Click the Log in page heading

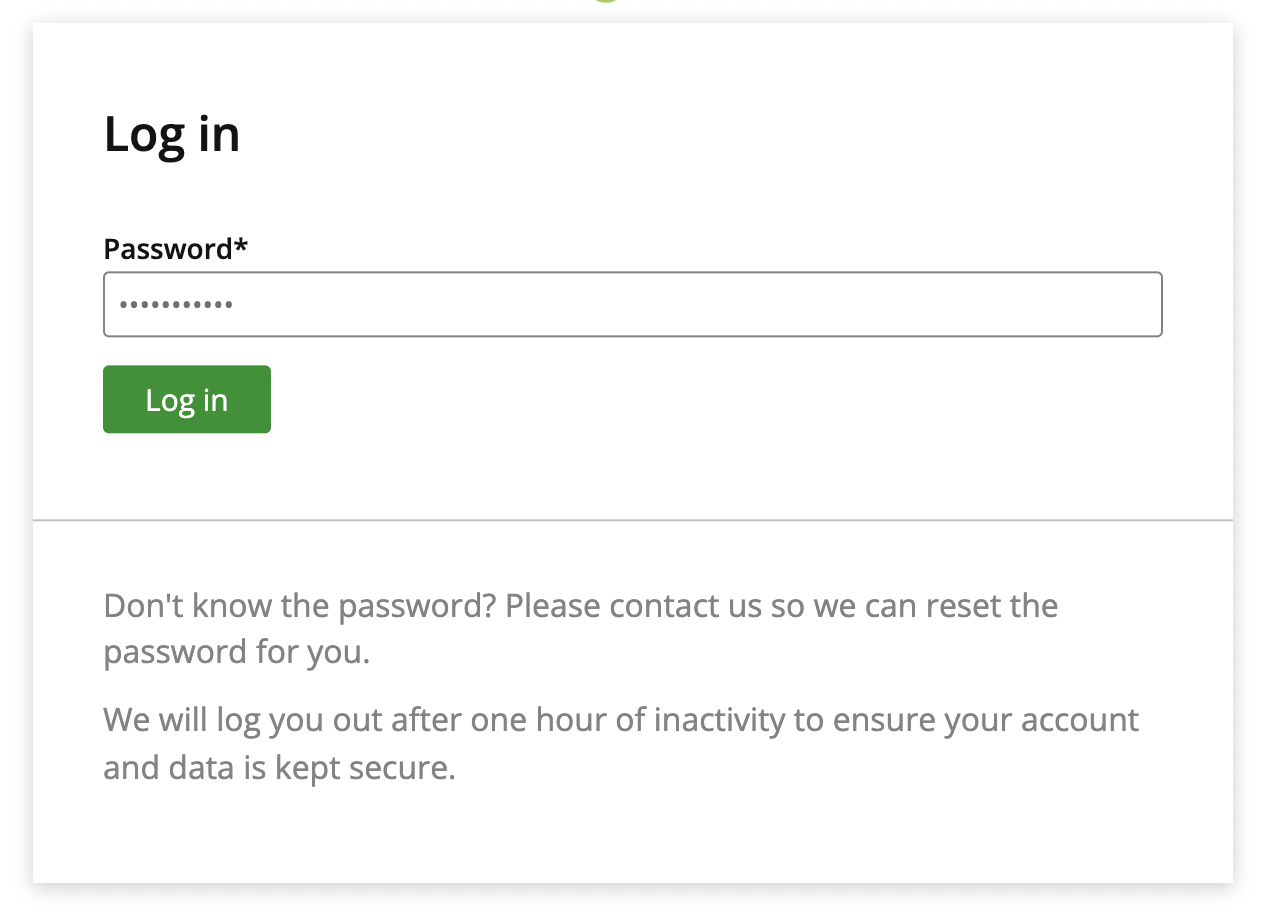coord(171,133)
